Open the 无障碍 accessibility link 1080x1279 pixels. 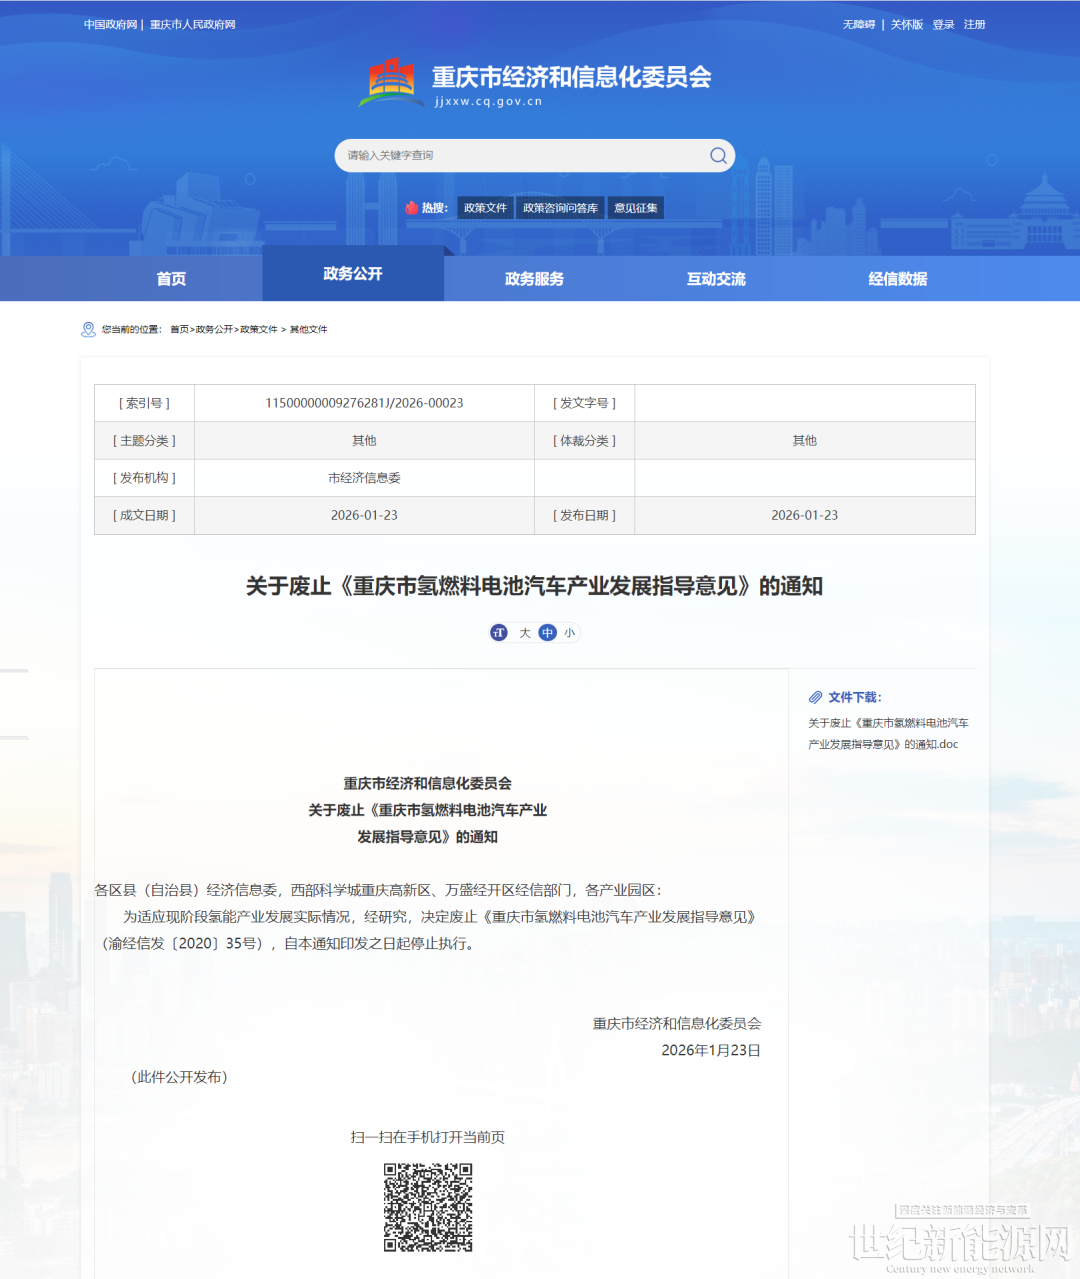858,24
